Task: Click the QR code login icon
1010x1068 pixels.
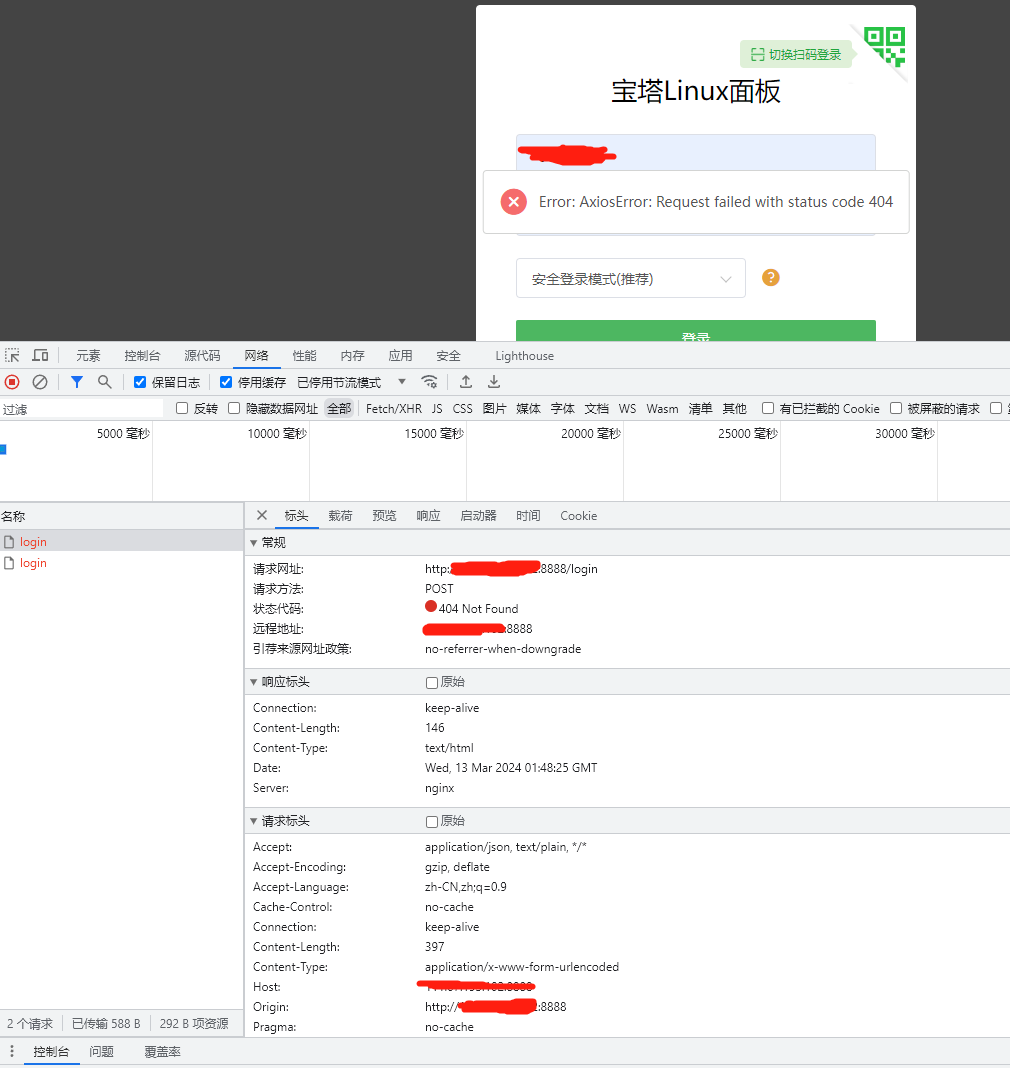Action: coord(884,46)
